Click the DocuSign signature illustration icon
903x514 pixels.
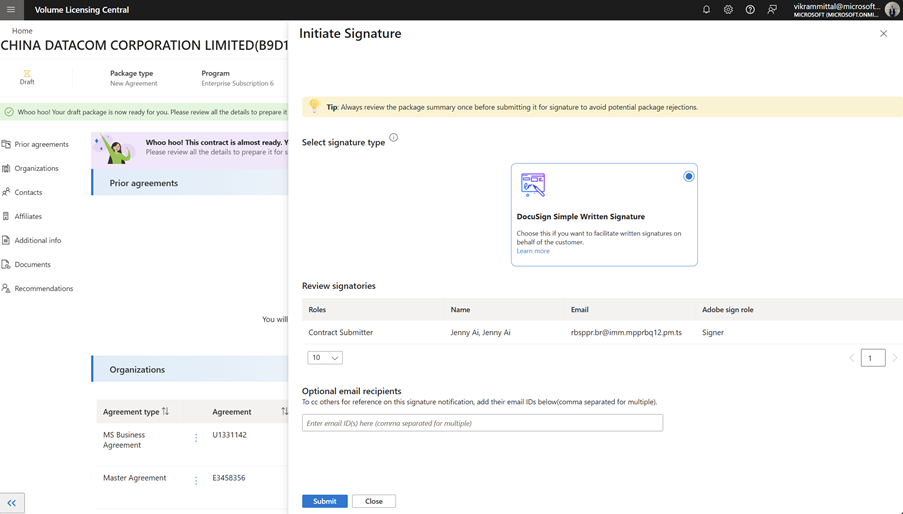tap(533, 184)
